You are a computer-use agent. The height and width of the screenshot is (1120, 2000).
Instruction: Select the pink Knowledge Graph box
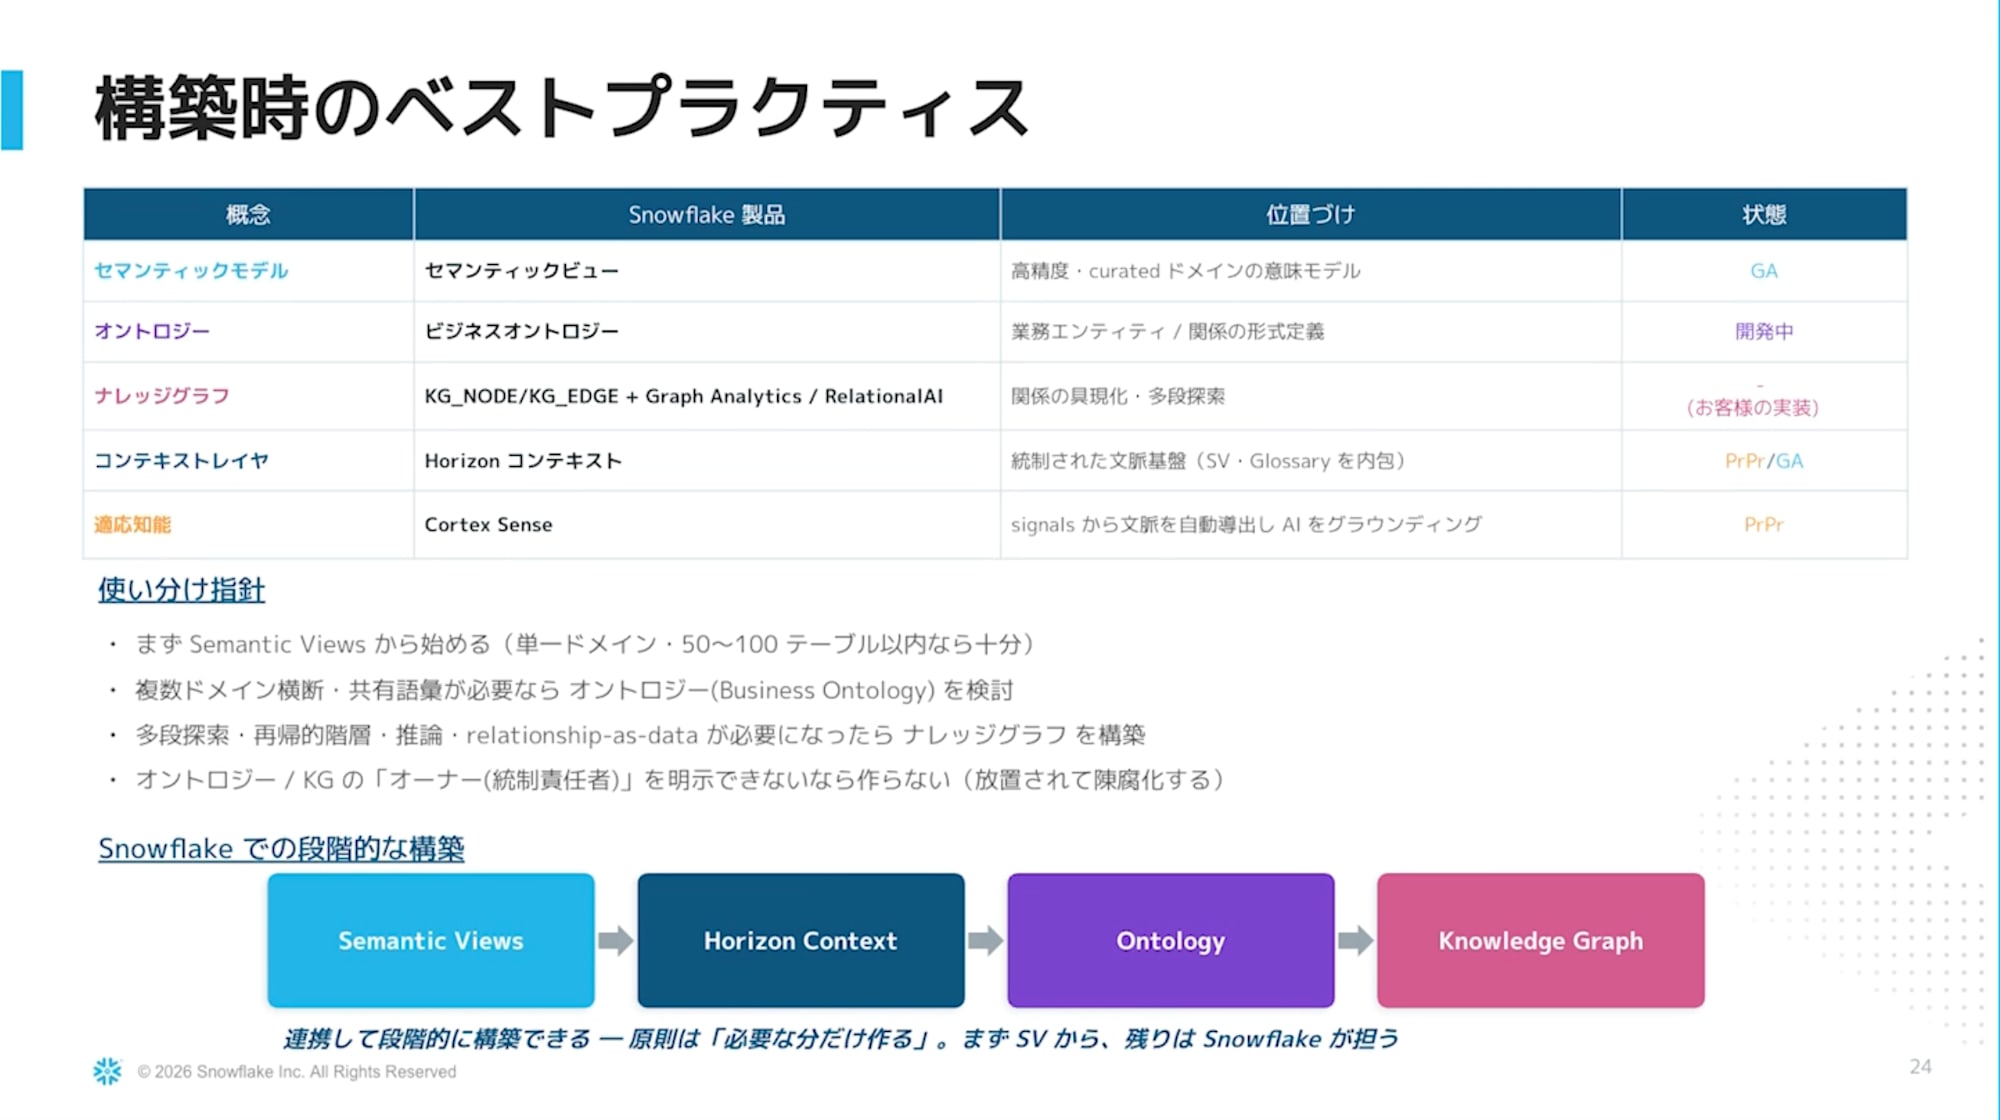point(1541,940)
